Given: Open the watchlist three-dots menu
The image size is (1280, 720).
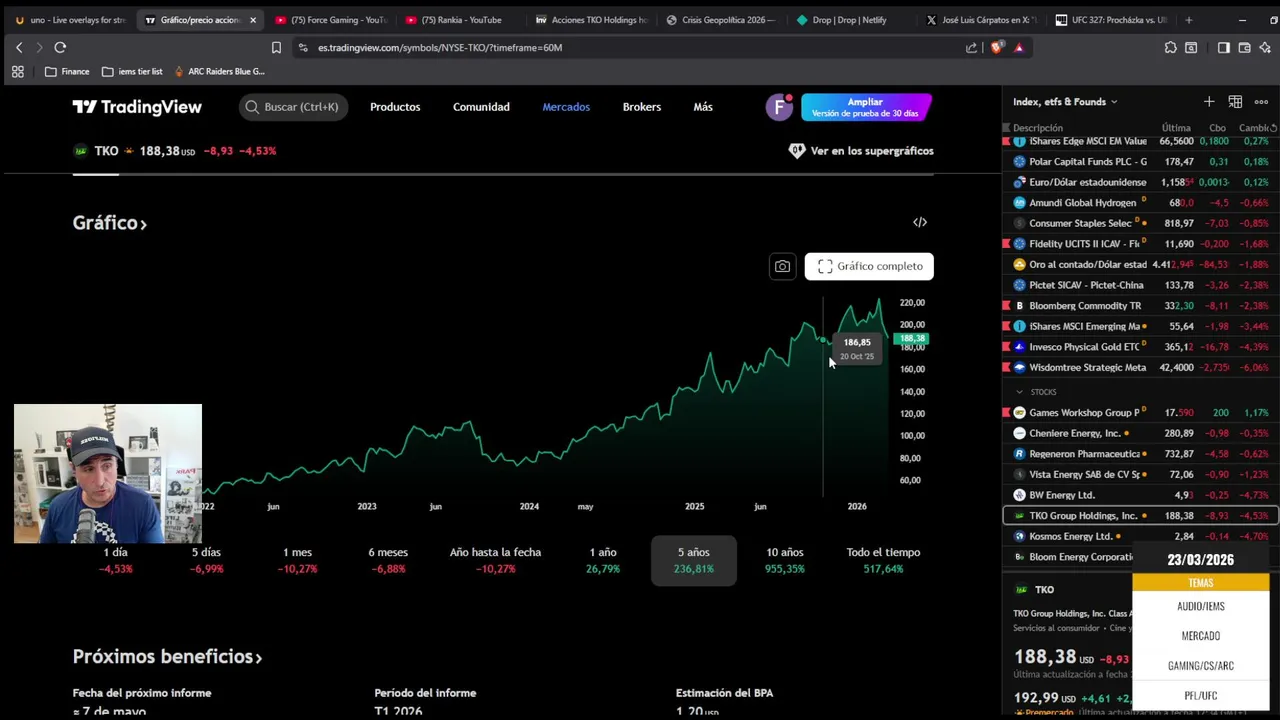Looking at the screenshot, I should pyautogui.click(x=1261, y=101).
